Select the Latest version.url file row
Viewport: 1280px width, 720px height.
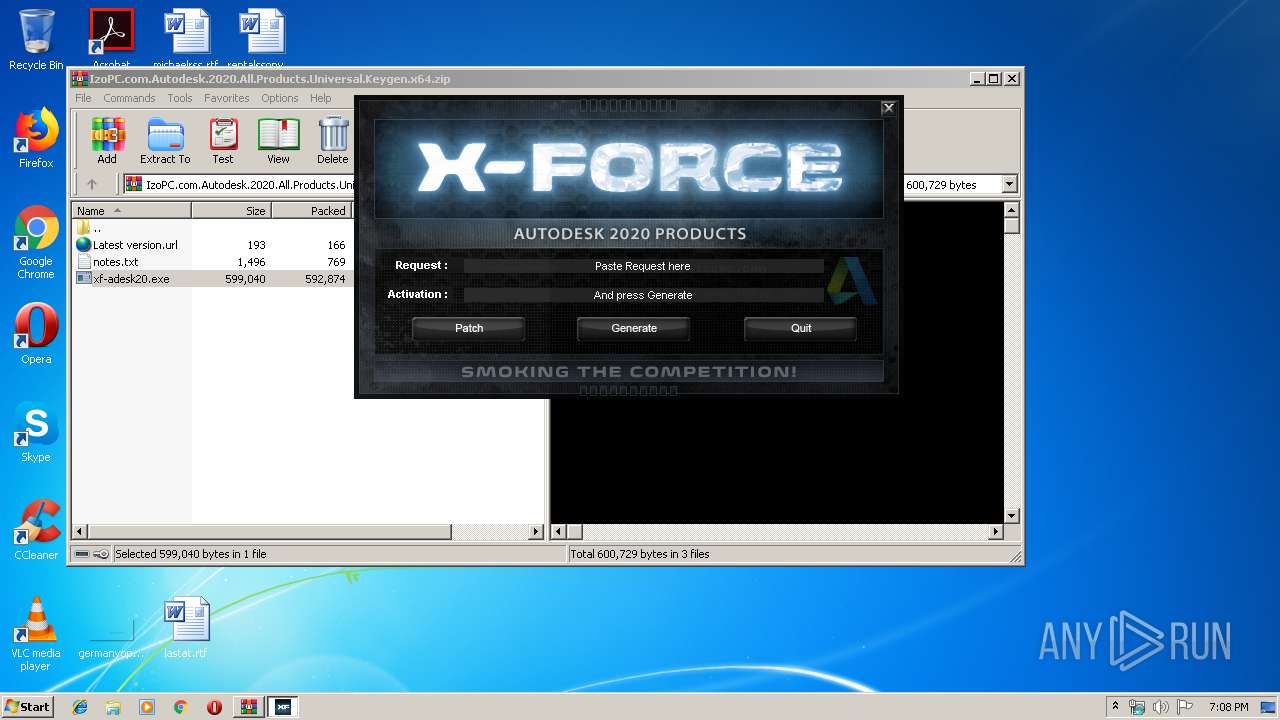211,245
